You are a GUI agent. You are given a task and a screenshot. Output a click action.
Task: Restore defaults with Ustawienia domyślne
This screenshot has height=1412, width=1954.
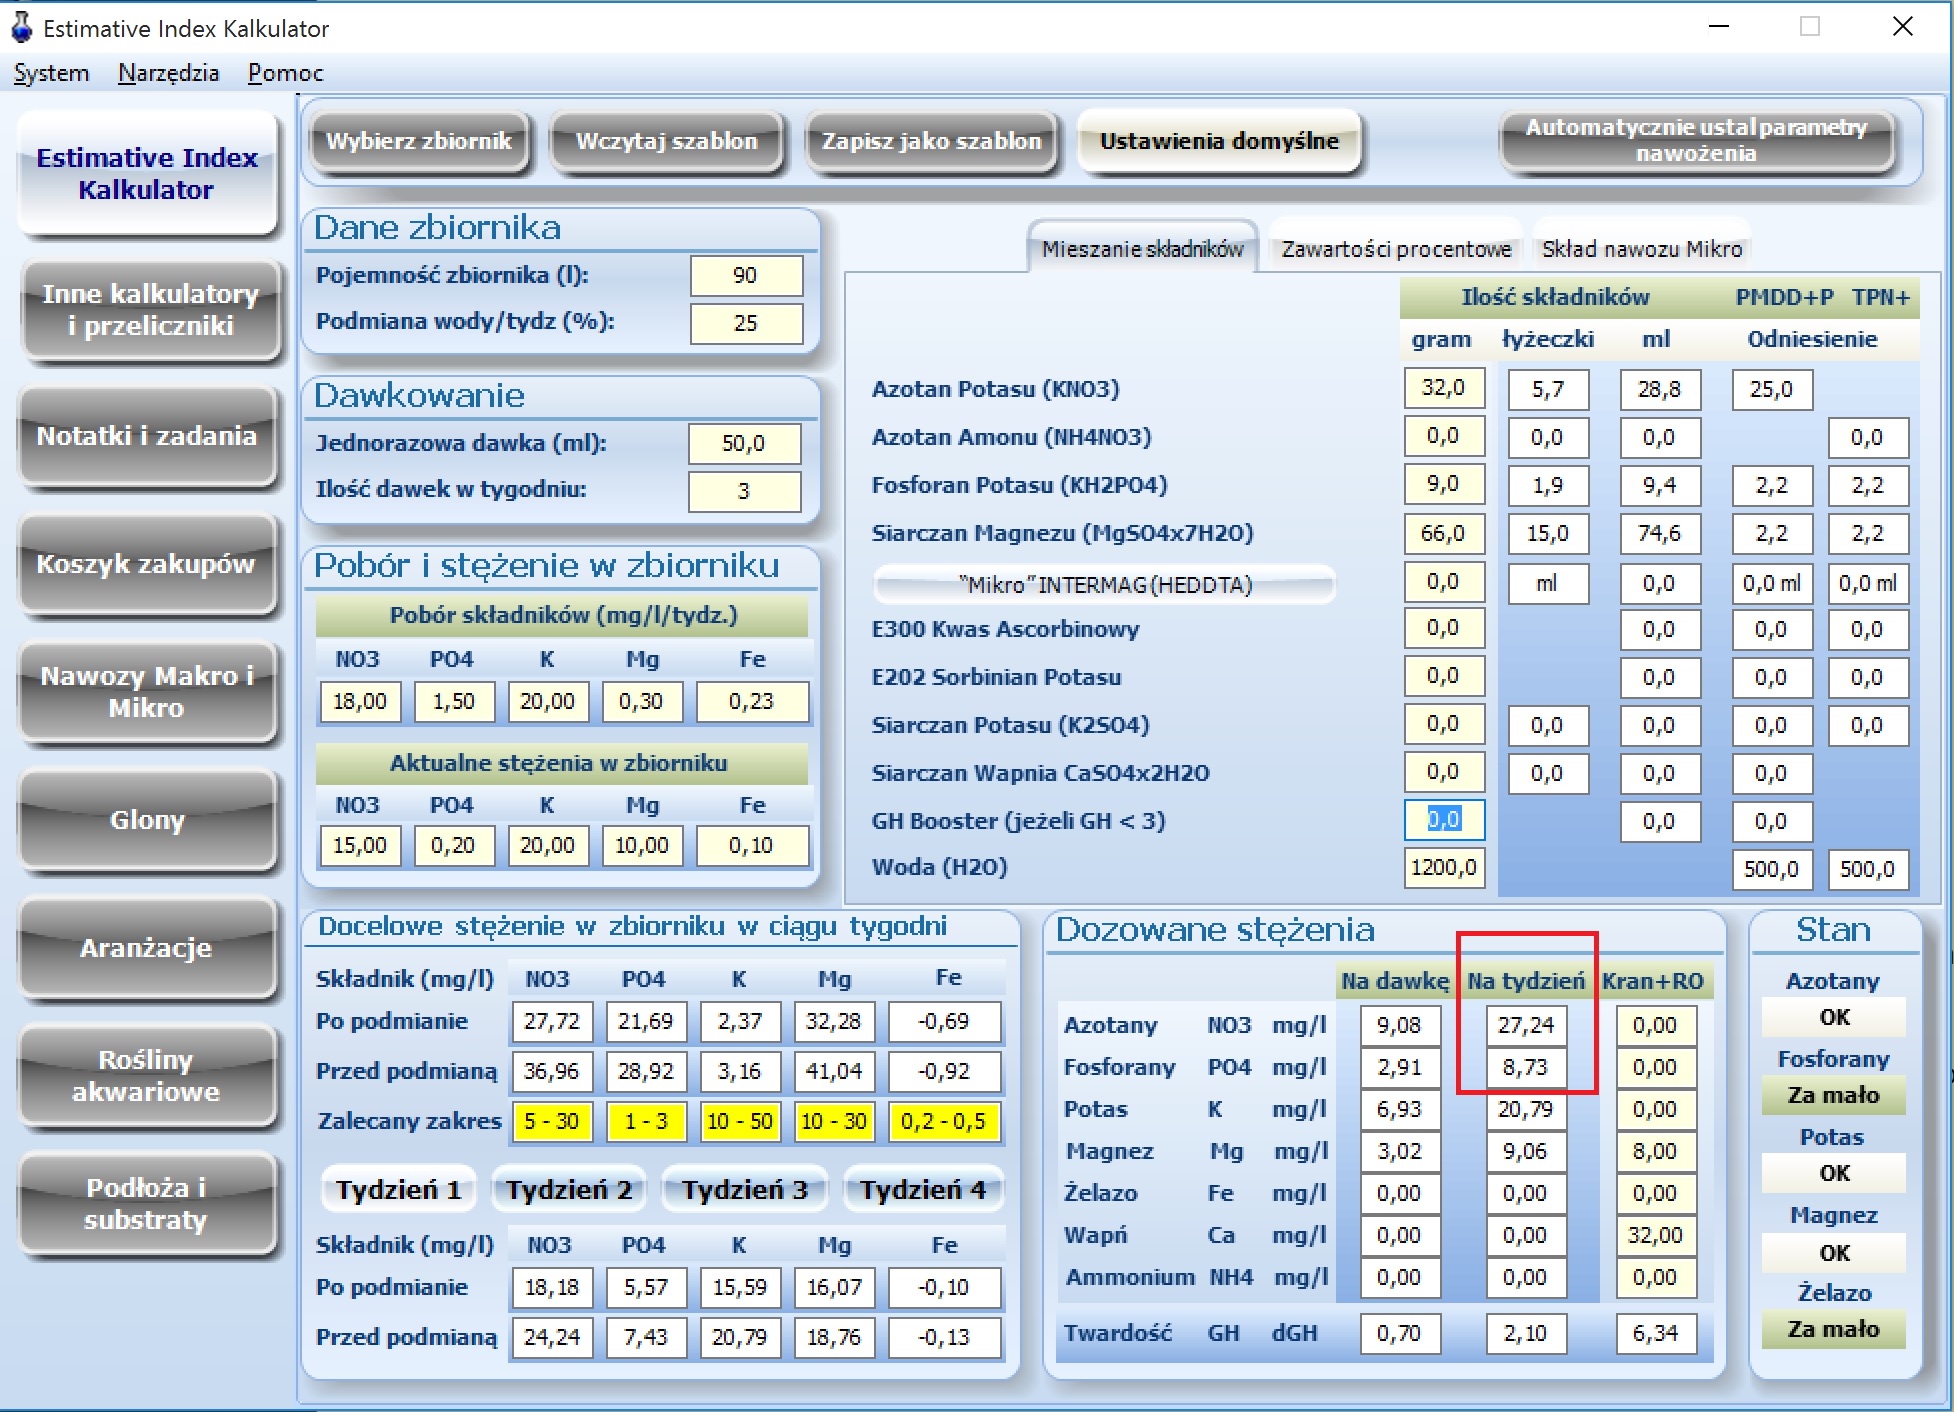[1219, 141]
